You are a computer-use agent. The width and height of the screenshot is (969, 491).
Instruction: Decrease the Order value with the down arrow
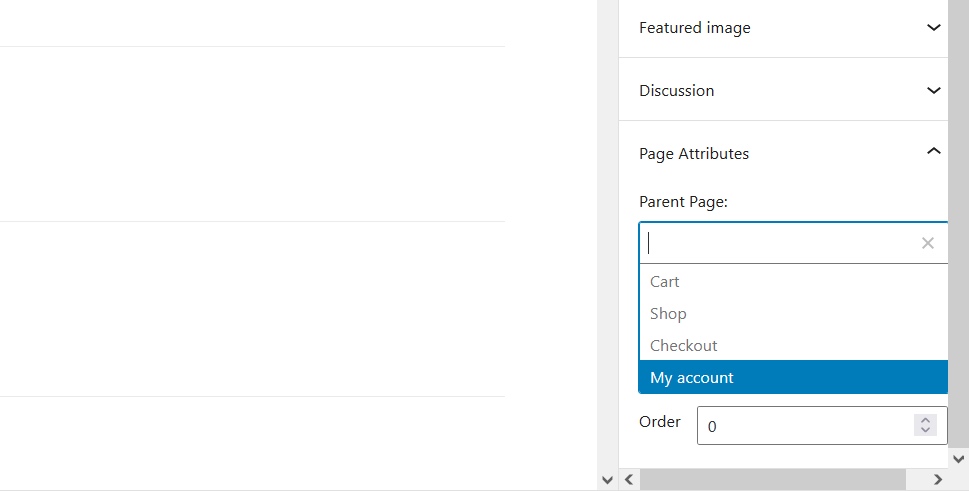click(x=925, y=430)
